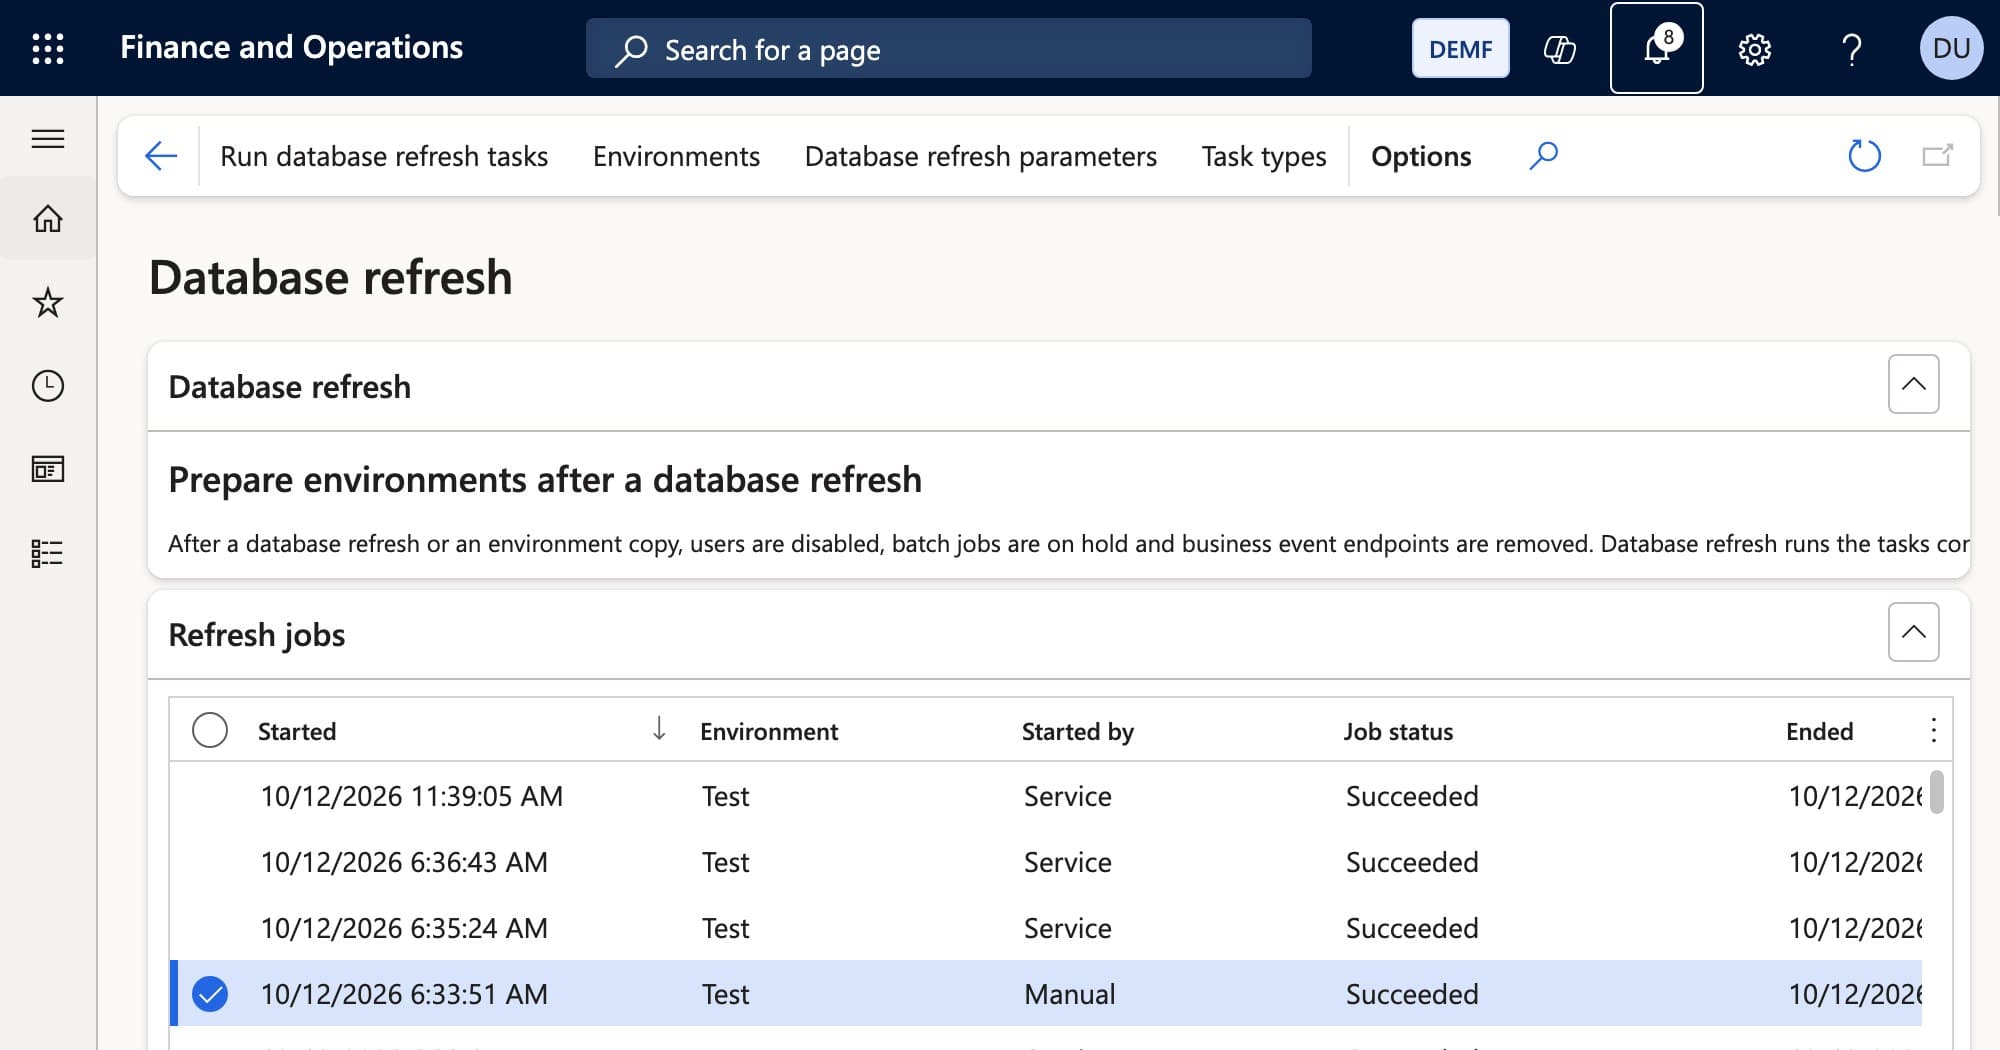Switch to the Options tab
The width and height of the screenshot is (2000, 1050).
(1421, 156)
